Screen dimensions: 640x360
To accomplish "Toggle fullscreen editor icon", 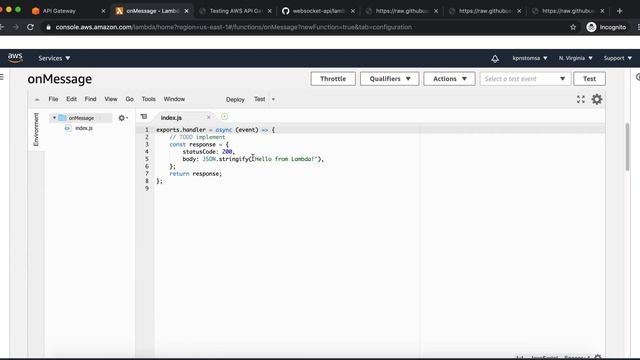I will coord(581,99).
